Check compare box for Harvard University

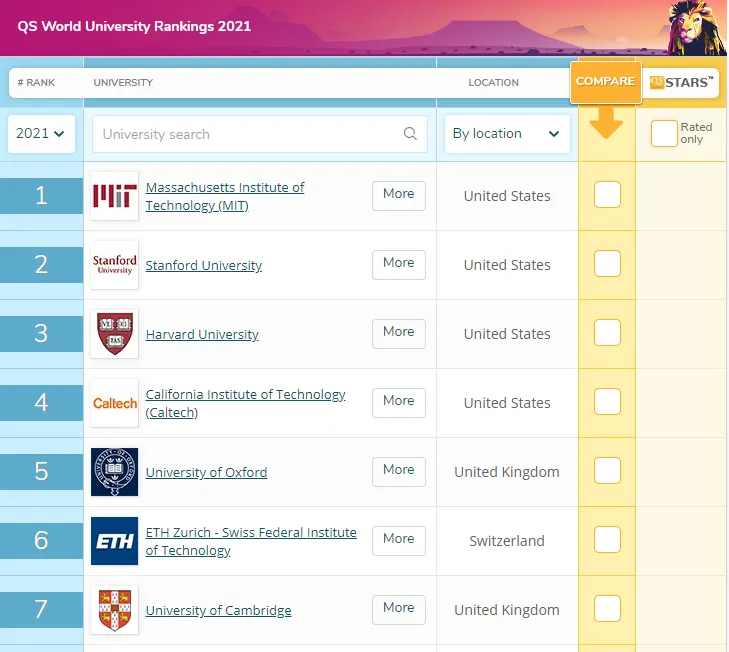coord(607,332)
